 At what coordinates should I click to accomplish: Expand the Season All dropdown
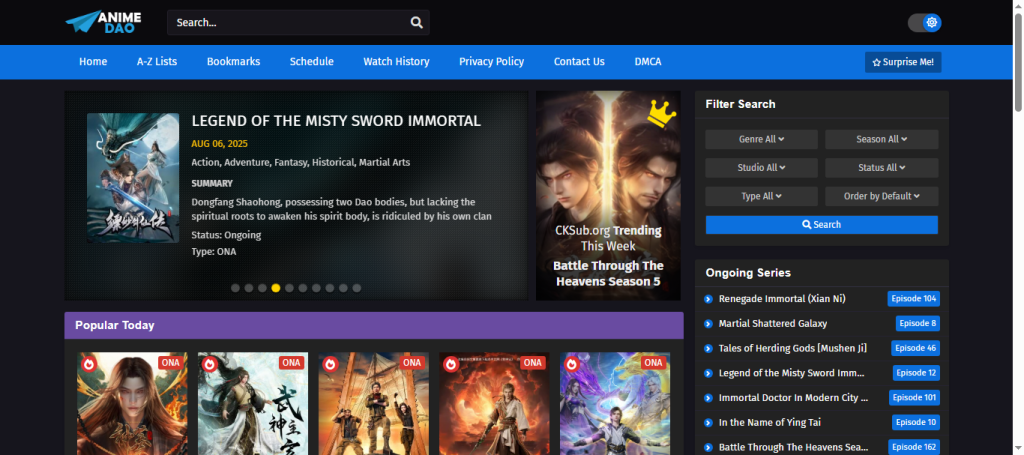pos(882,139)
